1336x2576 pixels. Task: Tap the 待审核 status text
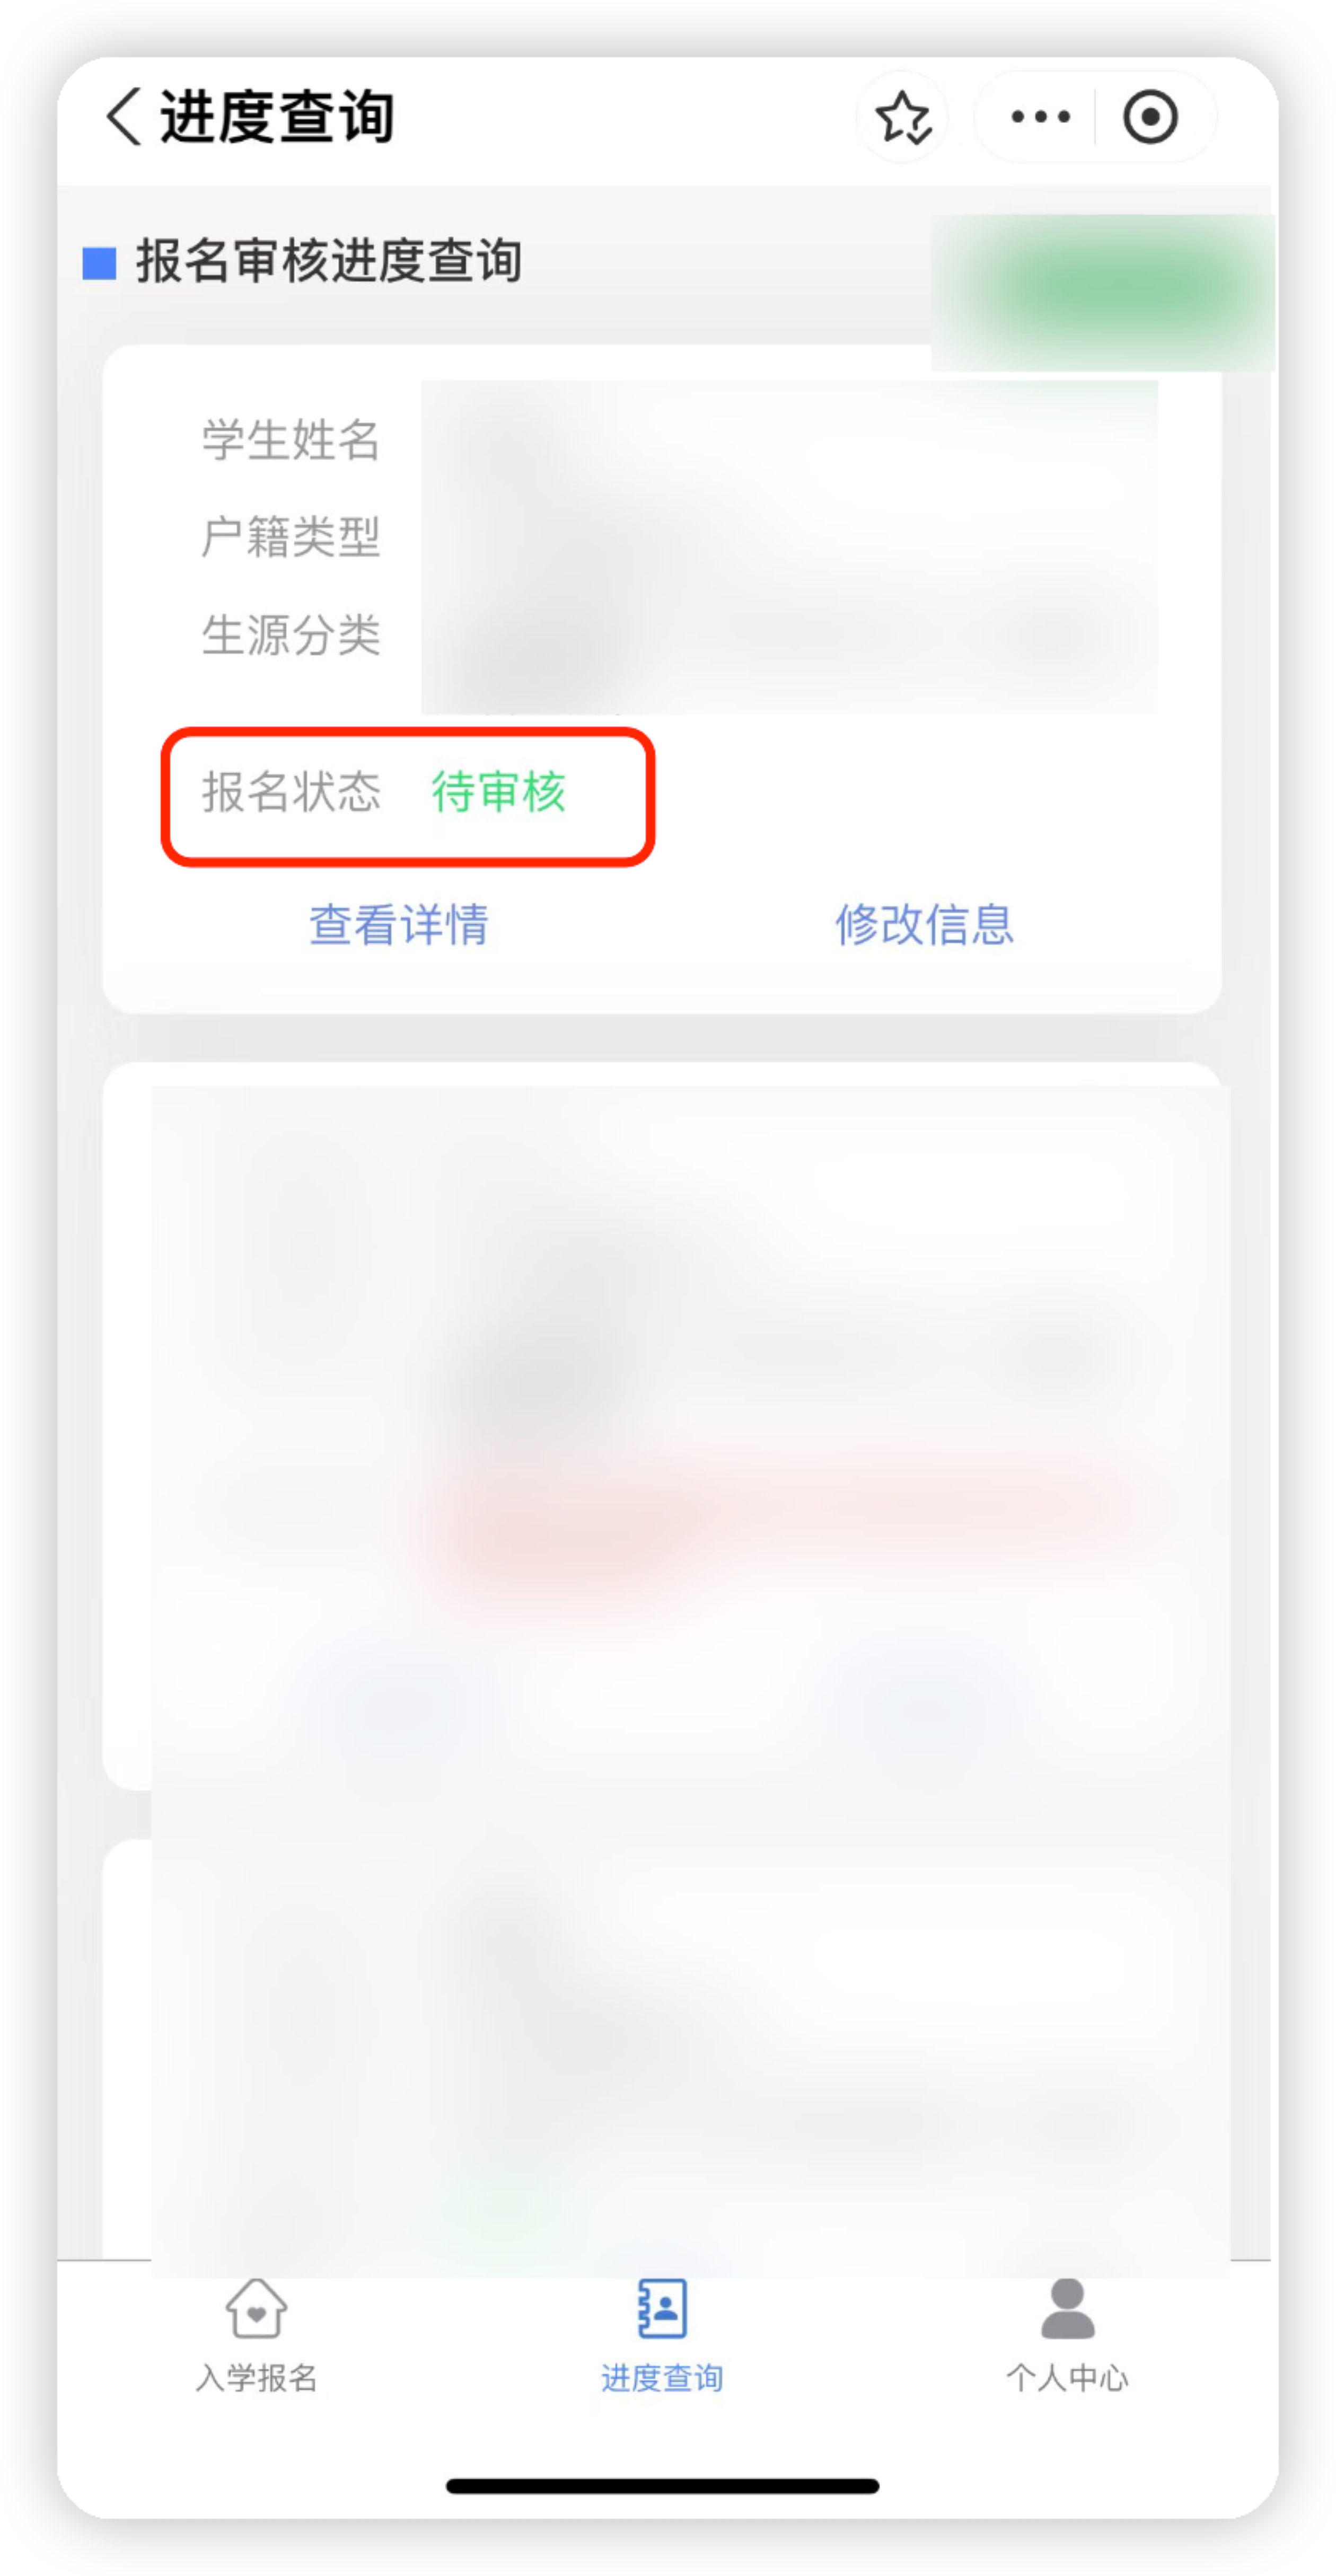pyautogui.click(x=498, y=791)
